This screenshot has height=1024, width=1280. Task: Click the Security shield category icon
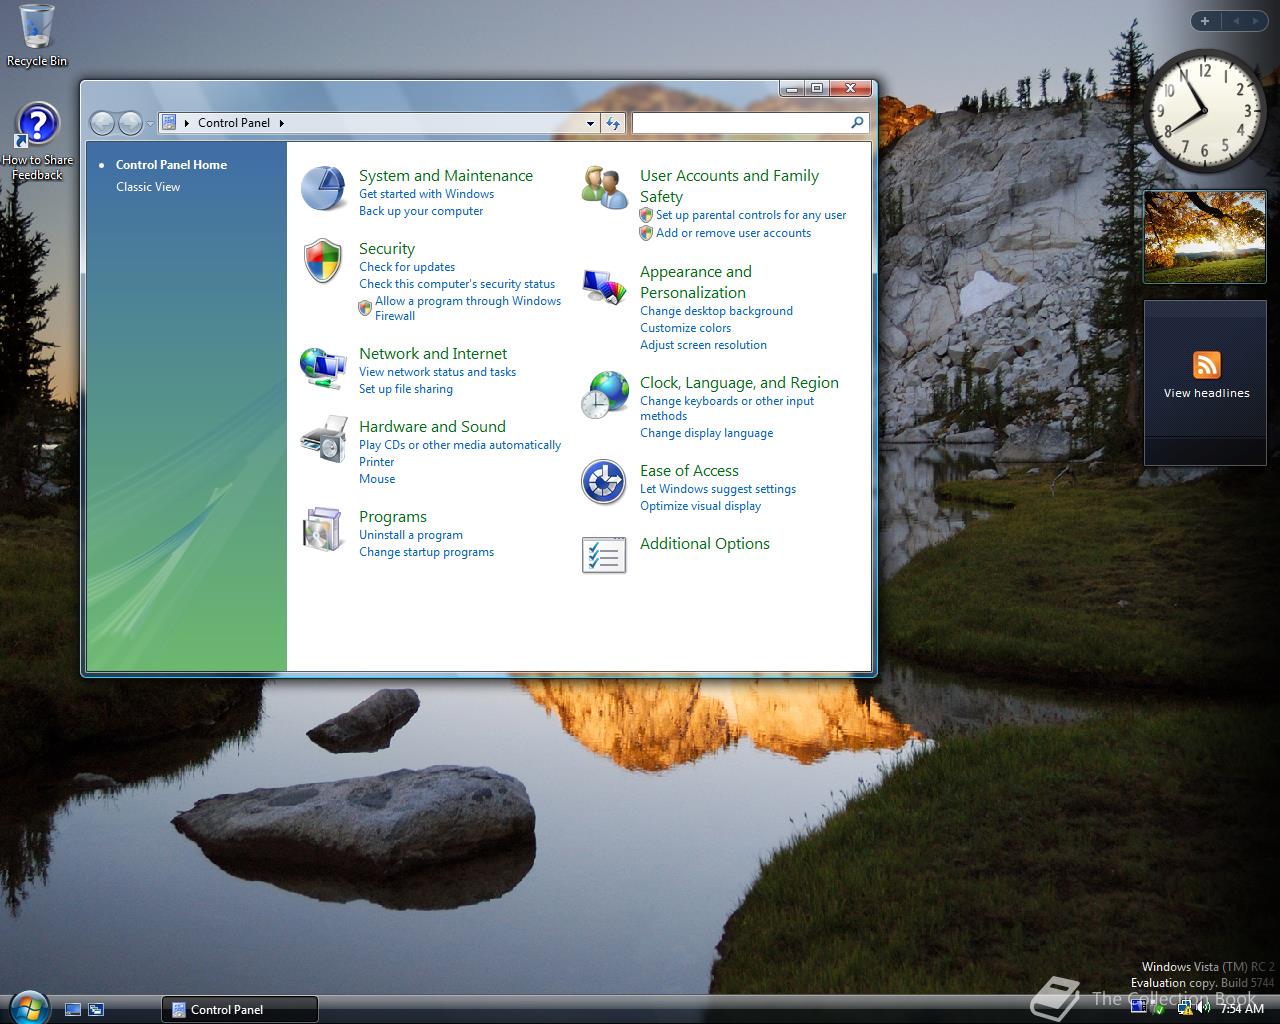coord(323,261)
